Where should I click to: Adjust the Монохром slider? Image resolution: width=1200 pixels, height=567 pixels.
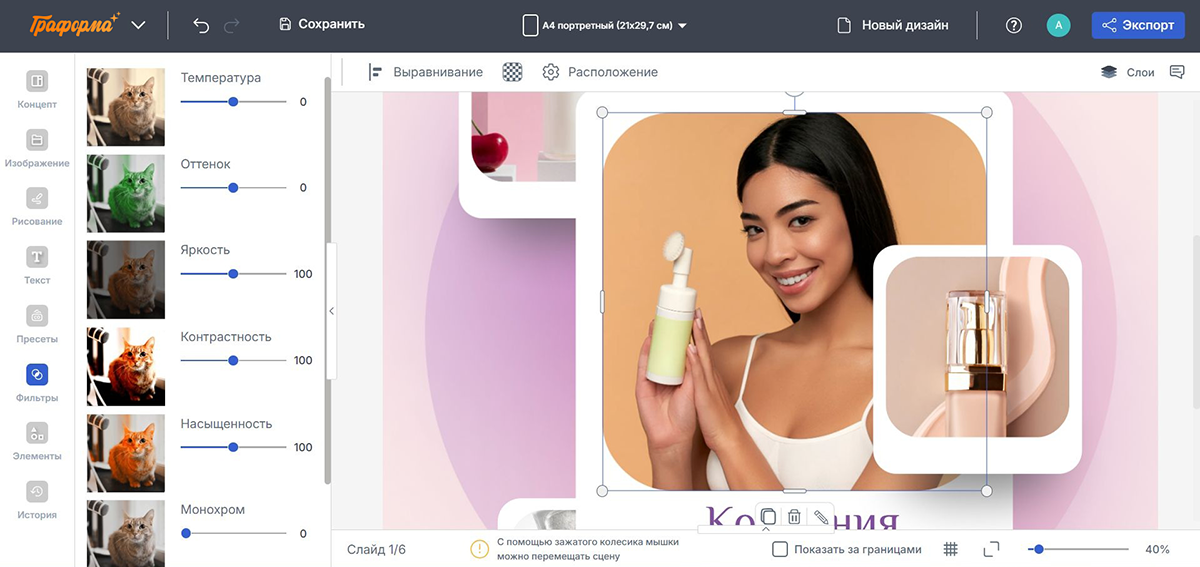tap(233, 533)
